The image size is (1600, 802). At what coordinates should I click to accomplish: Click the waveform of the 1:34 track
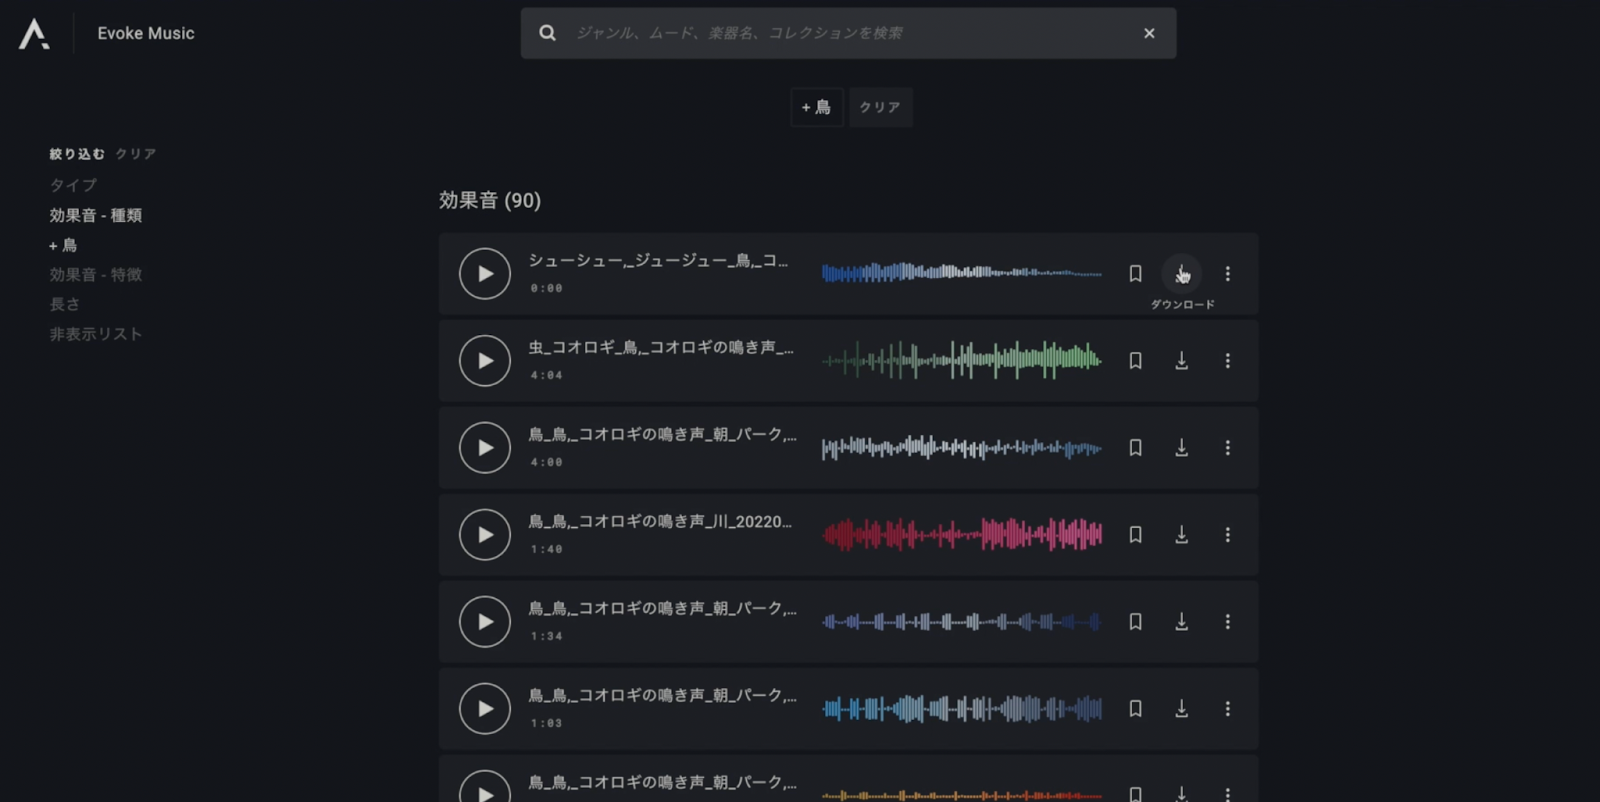[962, 622]
